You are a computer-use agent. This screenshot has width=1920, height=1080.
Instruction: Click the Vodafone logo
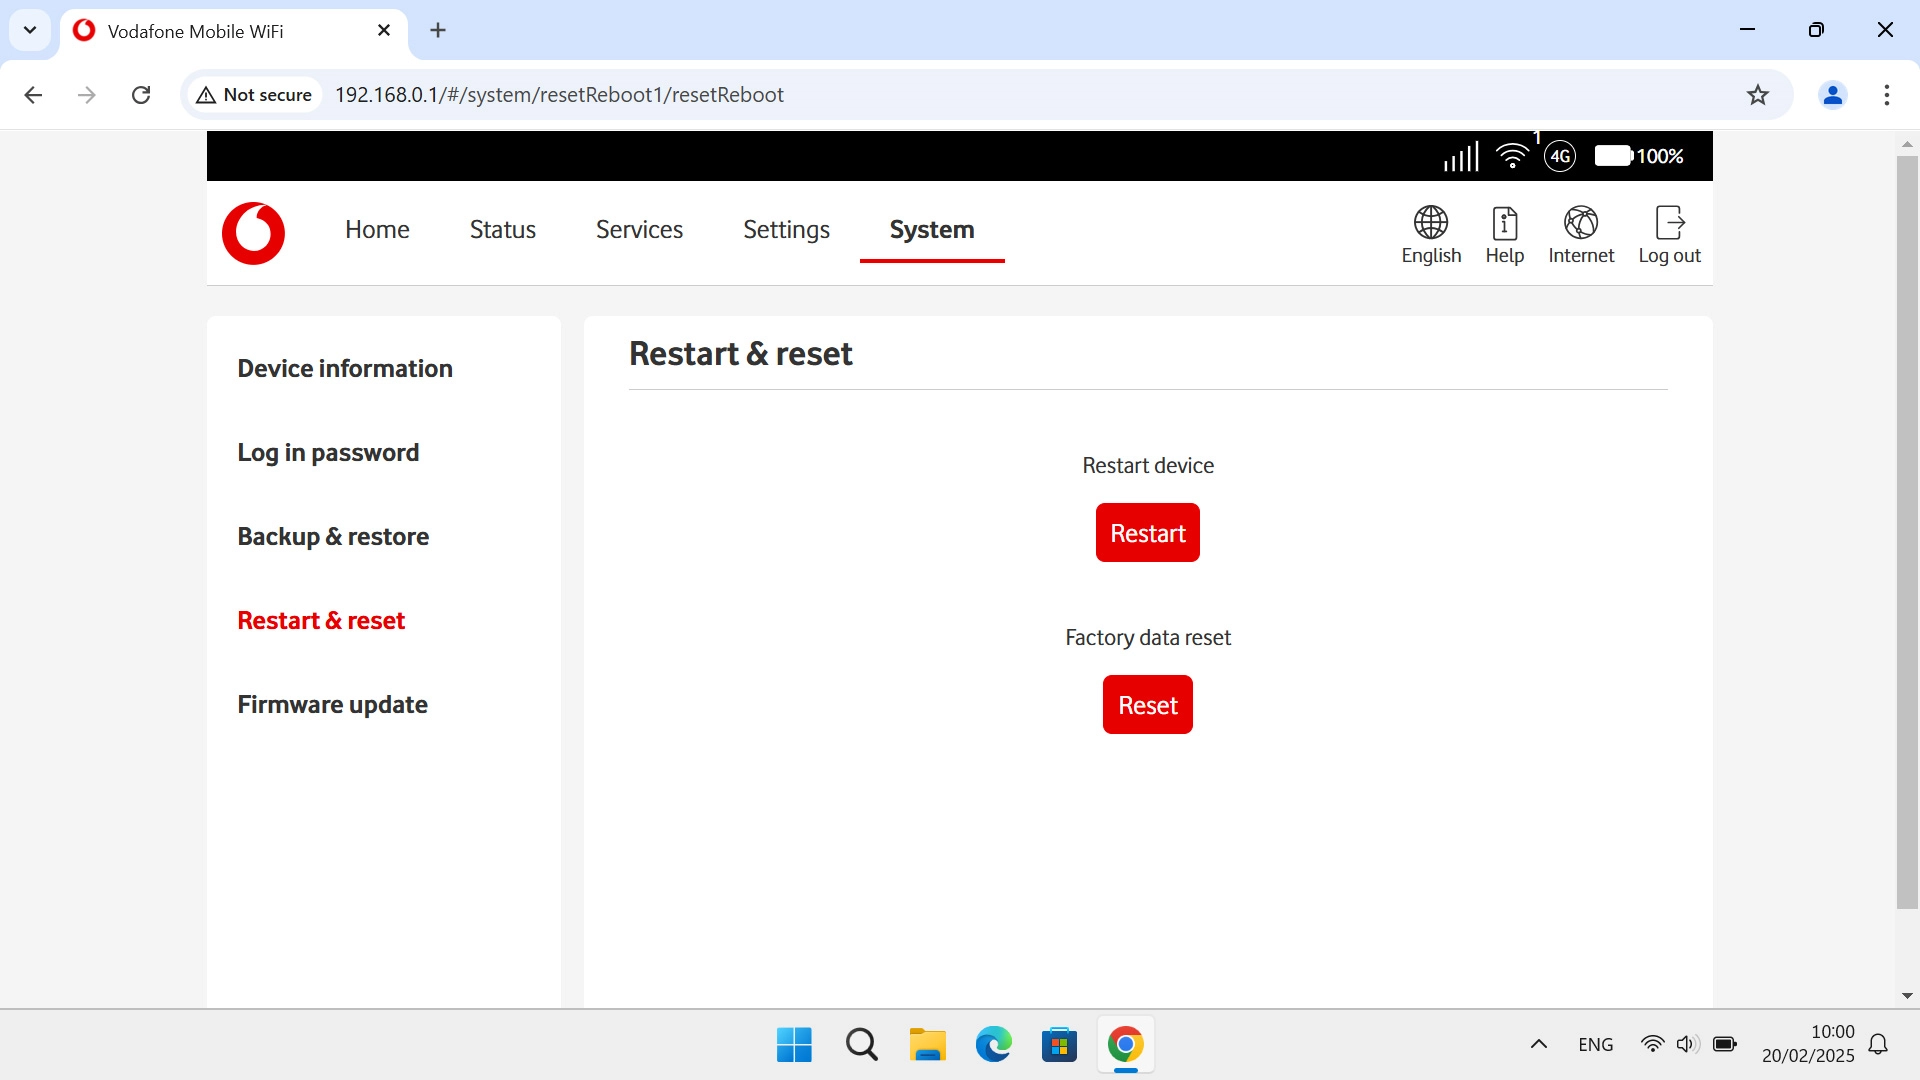tap(253, 233)
